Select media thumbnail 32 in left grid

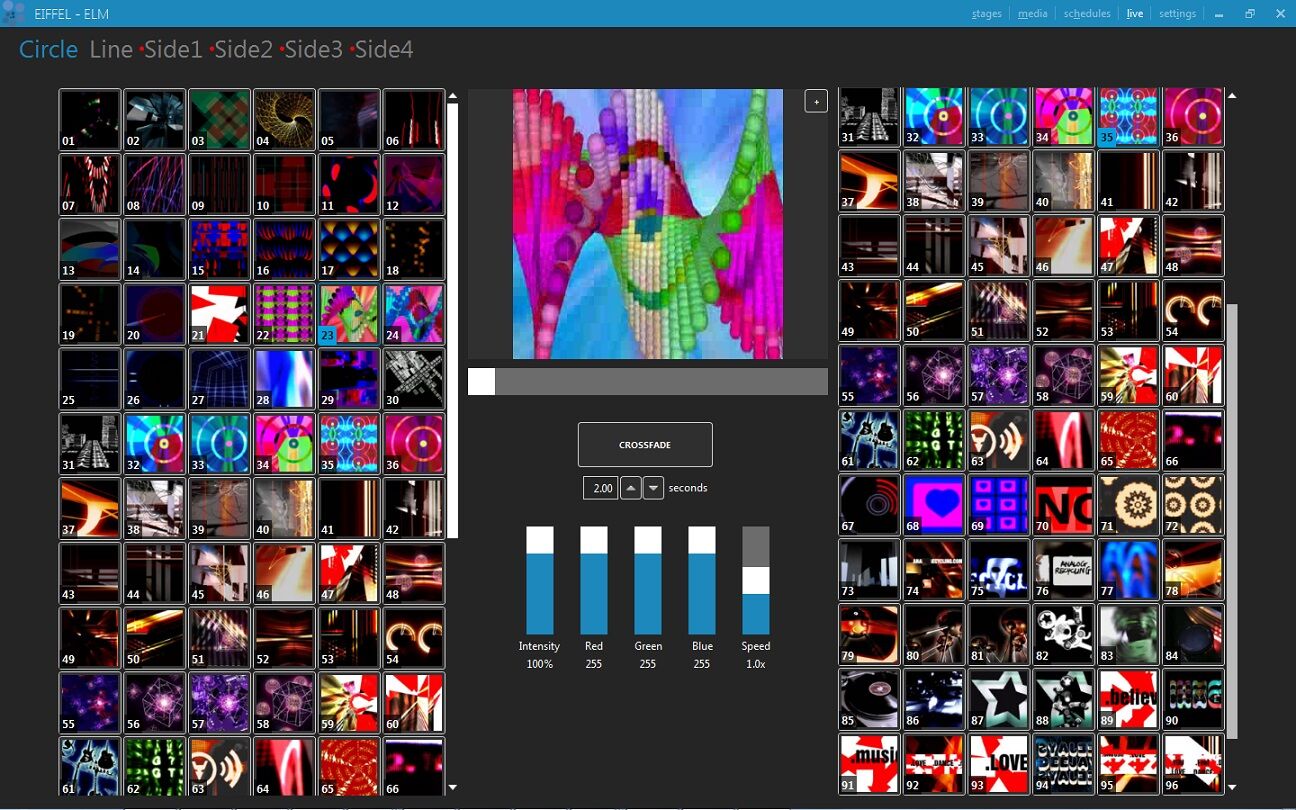point(155,444)
